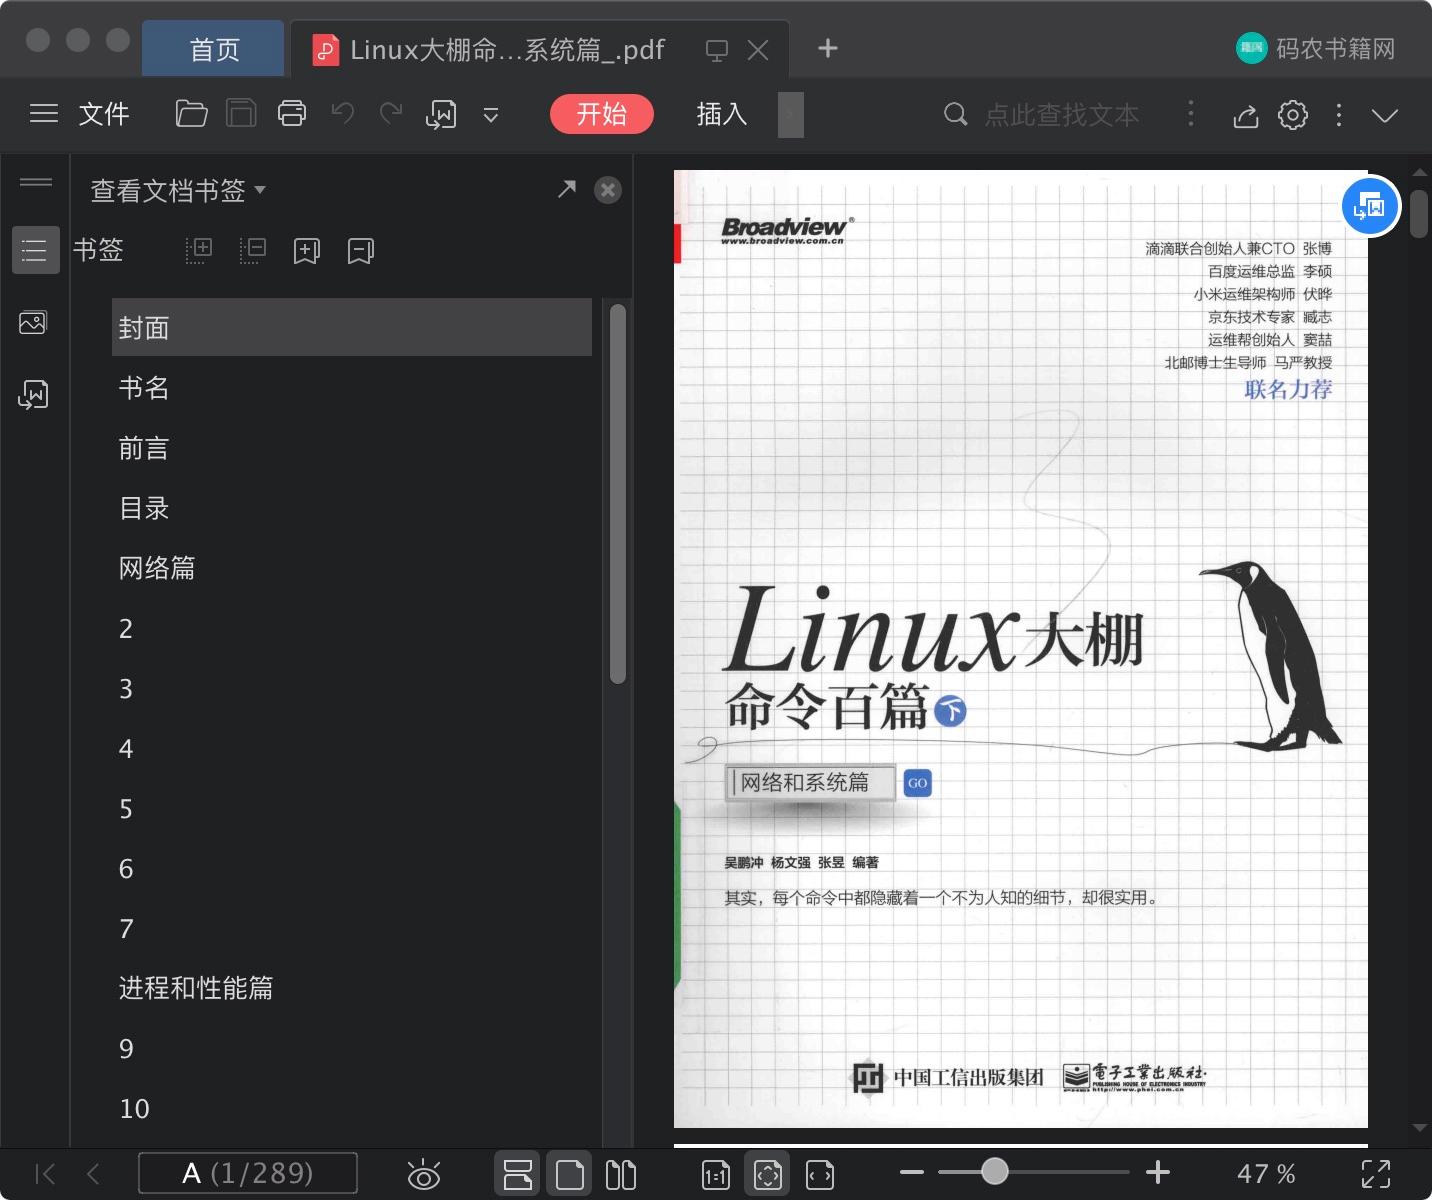
Task: Click the redo arrow icon
Action: pos(391,114)
